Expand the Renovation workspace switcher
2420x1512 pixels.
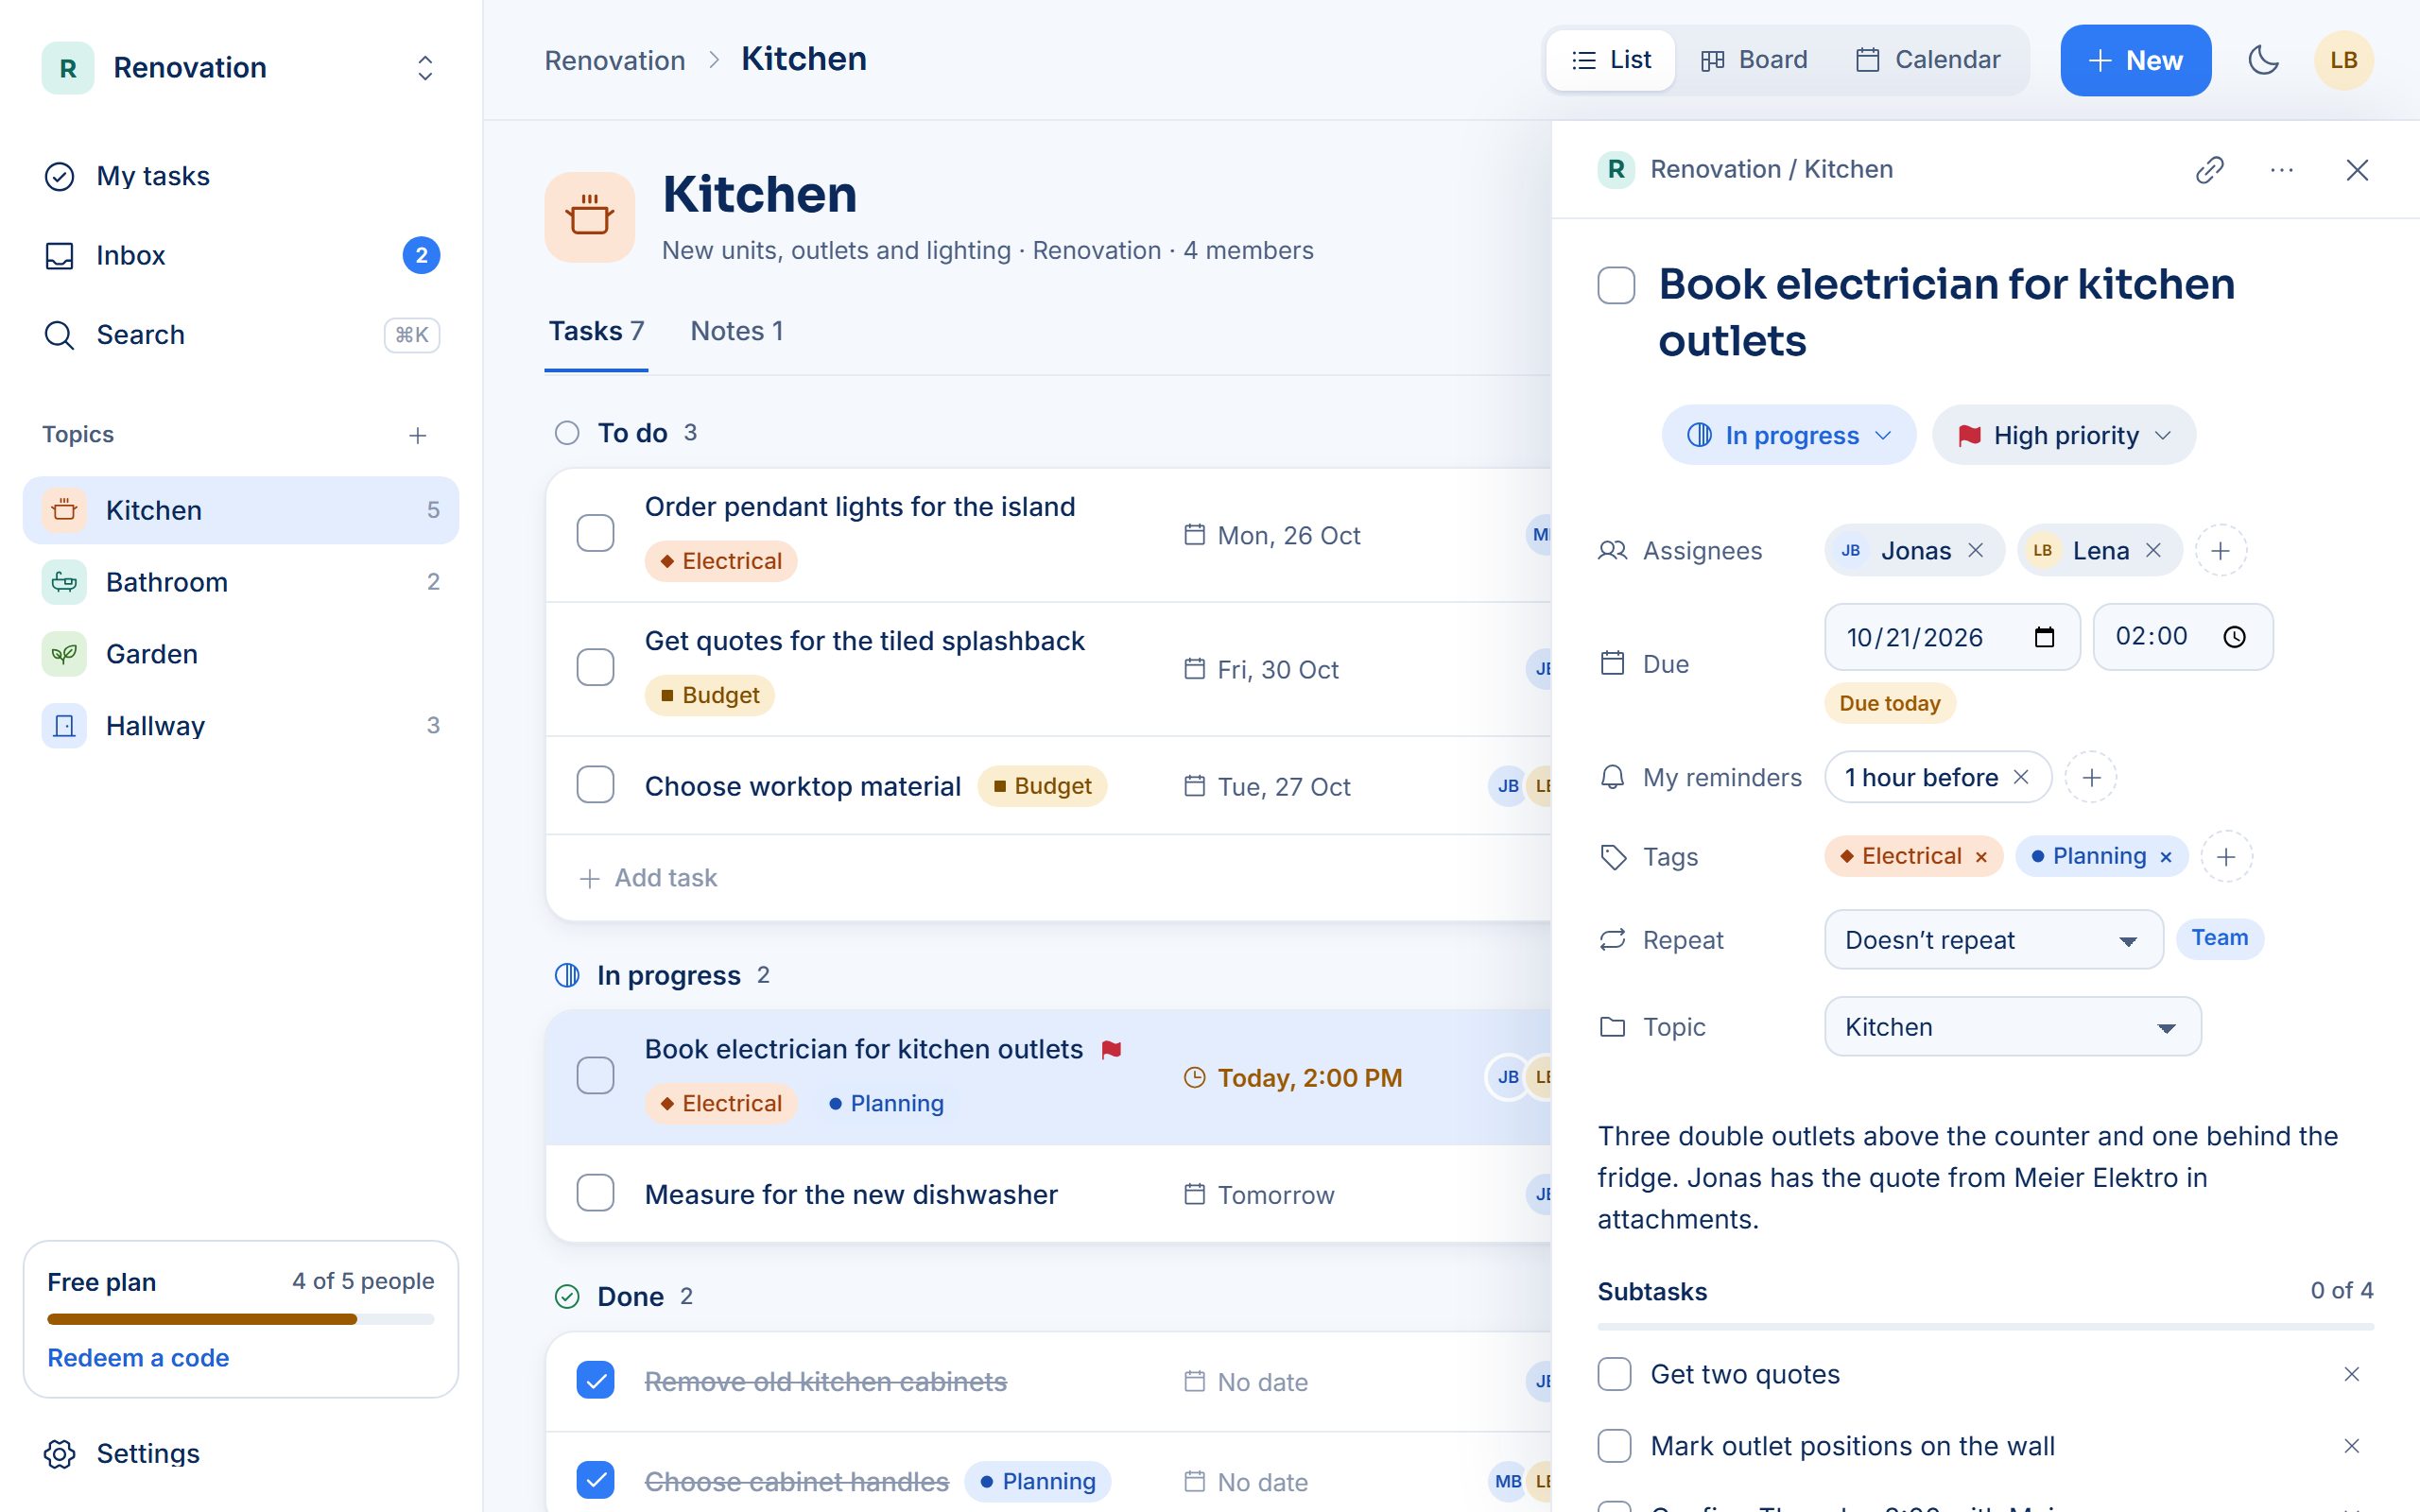pyautogui.click(x=240, y=68)
